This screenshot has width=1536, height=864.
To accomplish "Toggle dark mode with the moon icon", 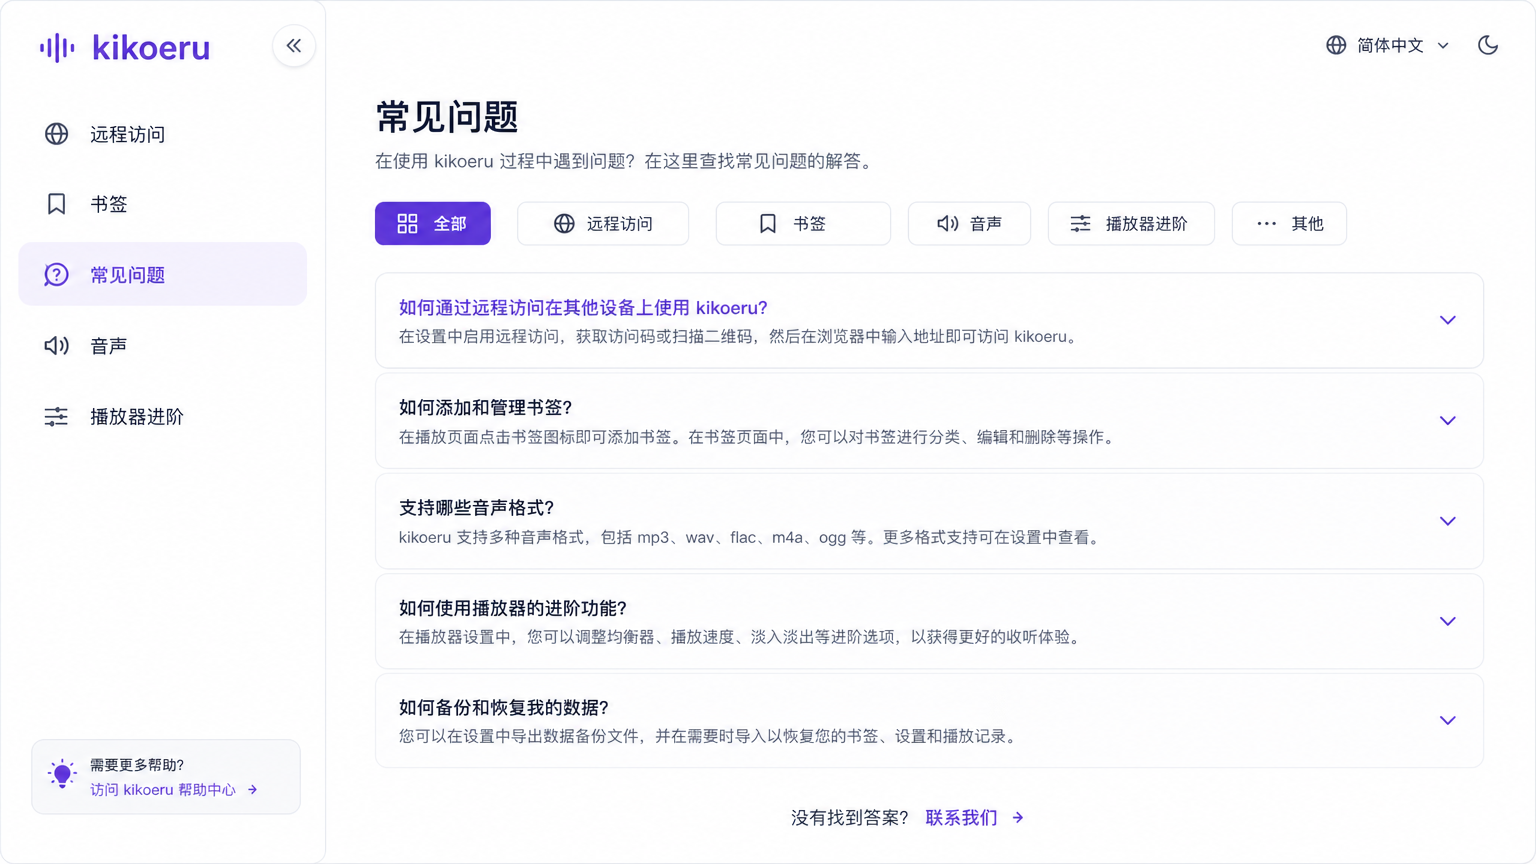I will point(1488,45).
